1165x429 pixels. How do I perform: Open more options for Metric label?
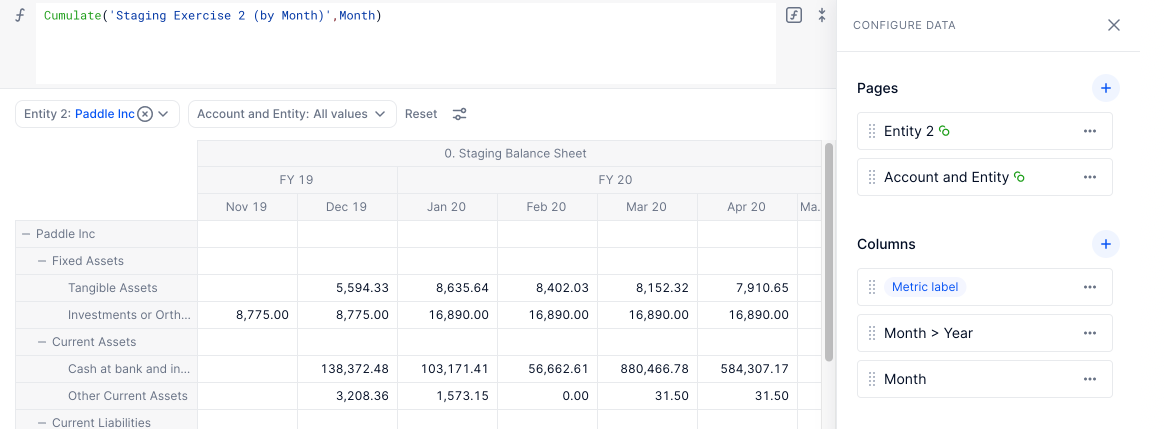[1090, 287]
